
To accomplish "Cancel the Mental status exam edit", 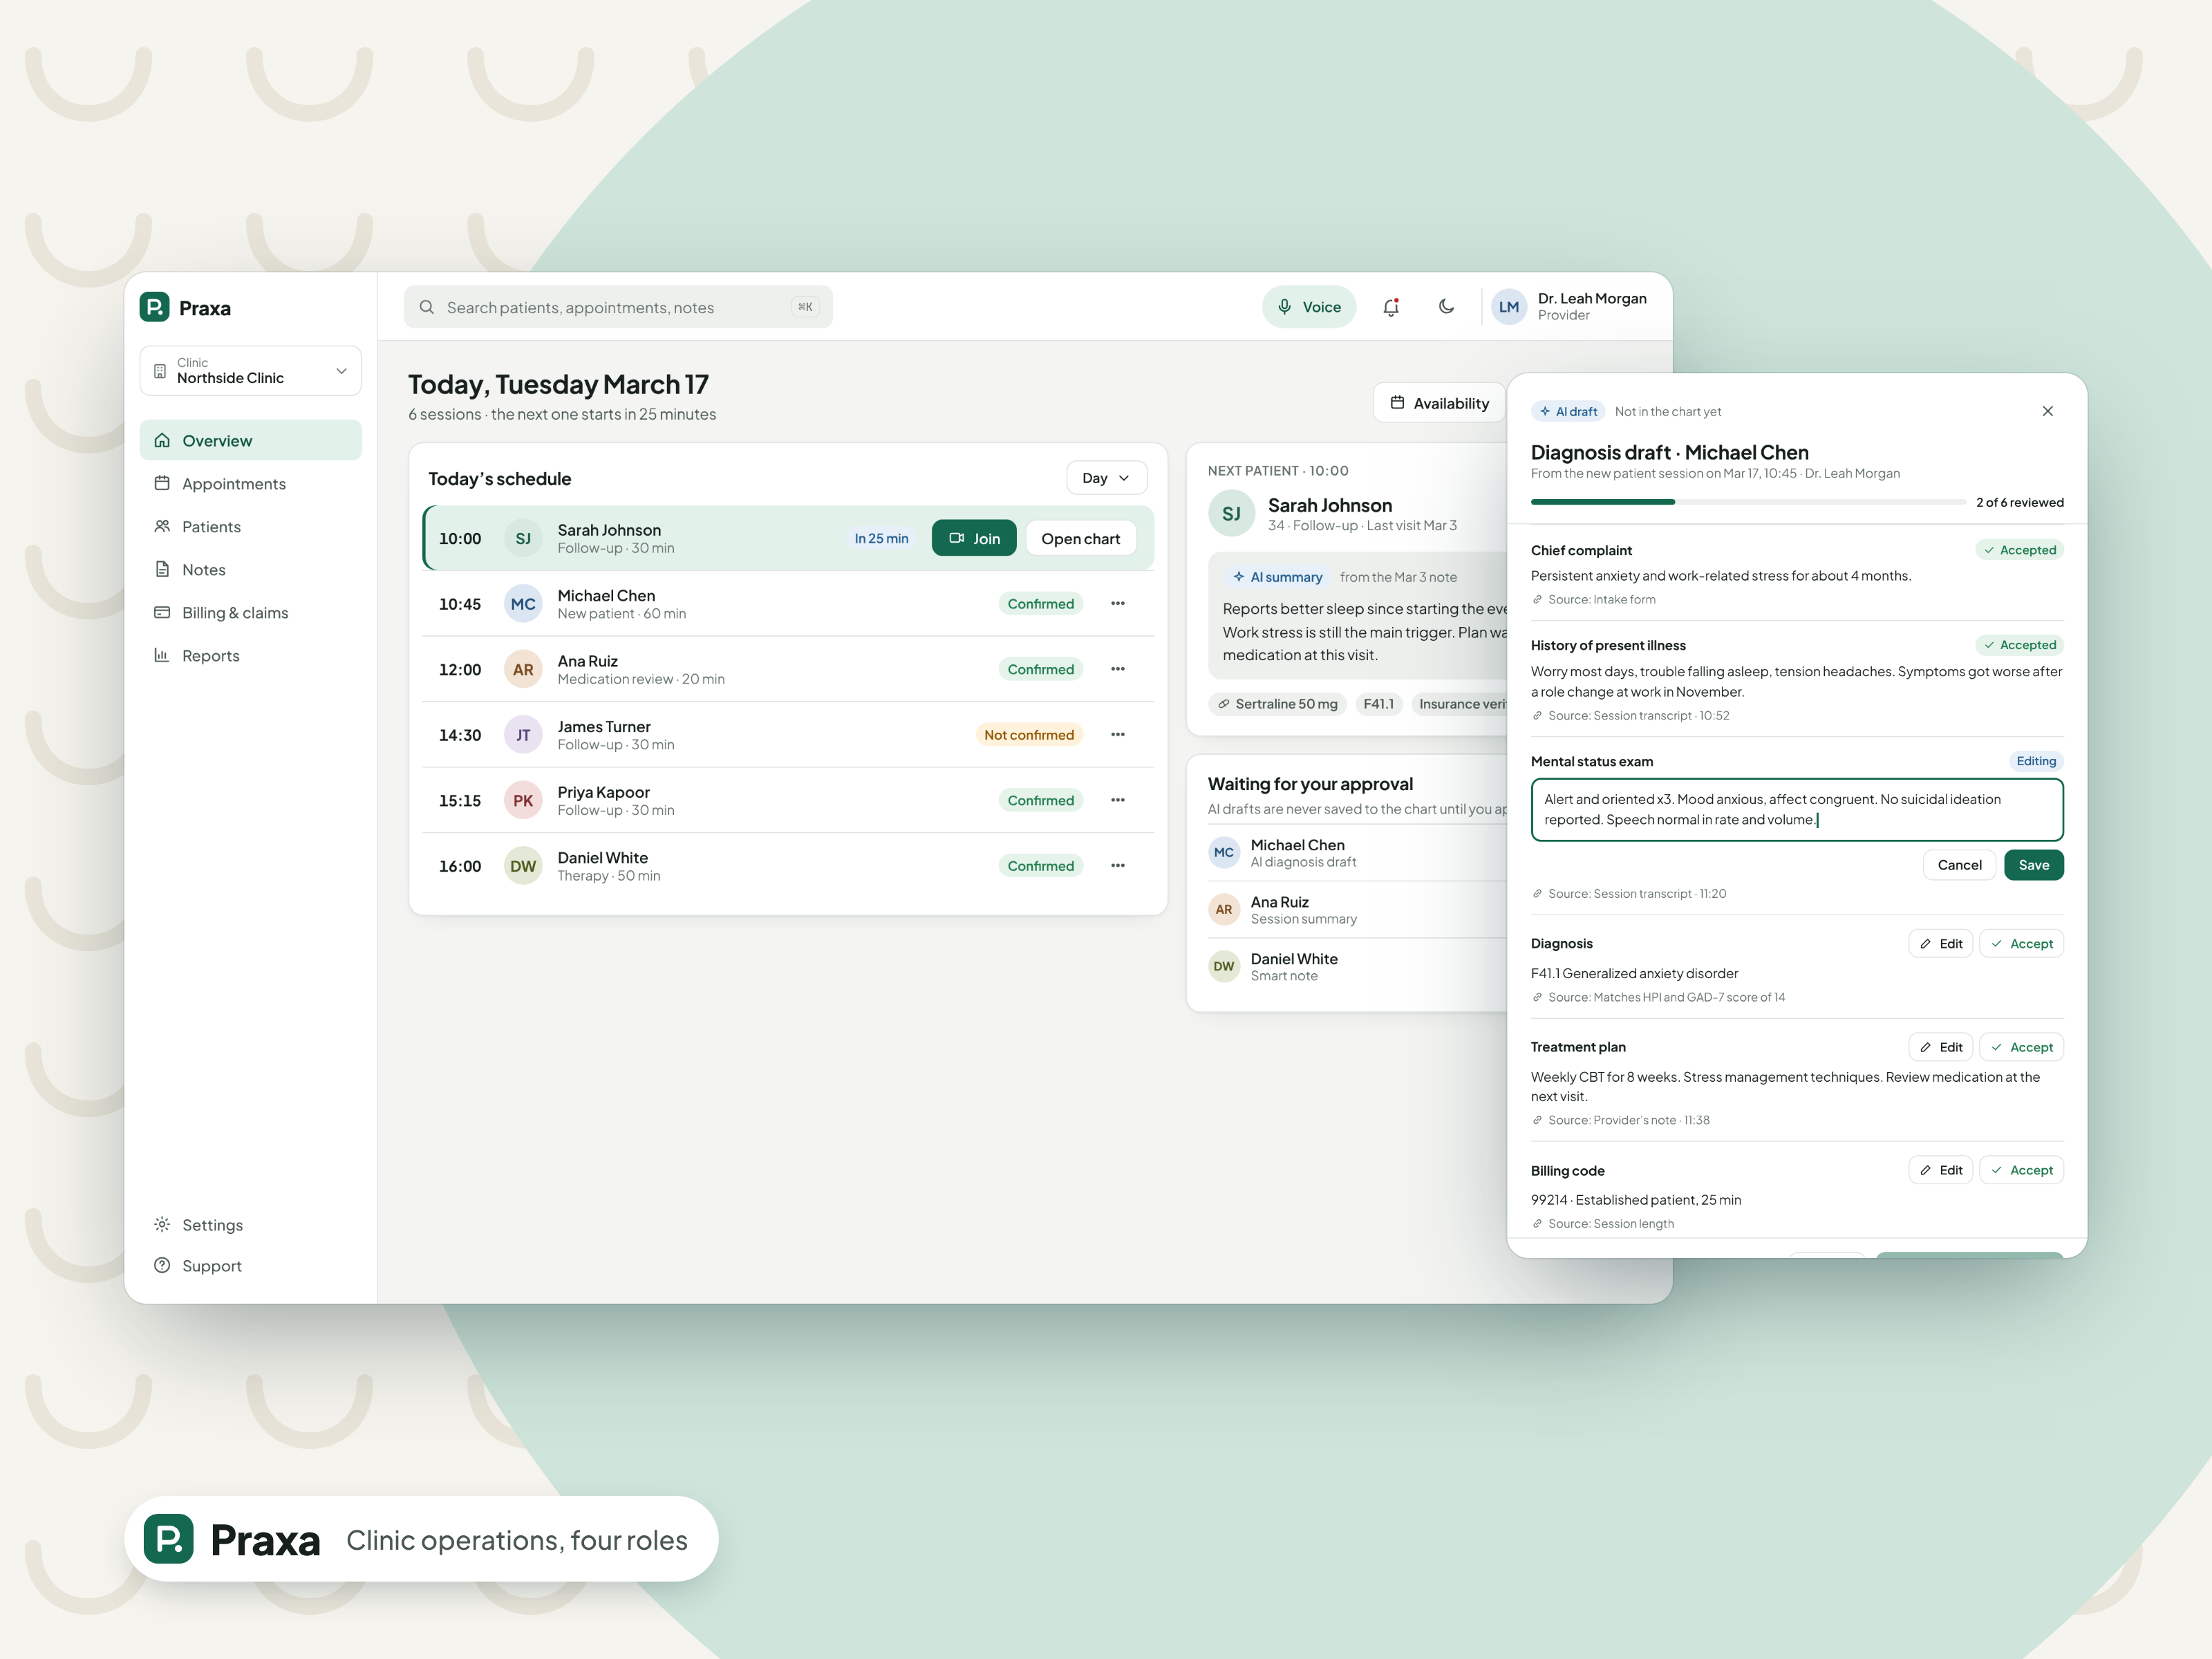I will [x=1959, y=865].
